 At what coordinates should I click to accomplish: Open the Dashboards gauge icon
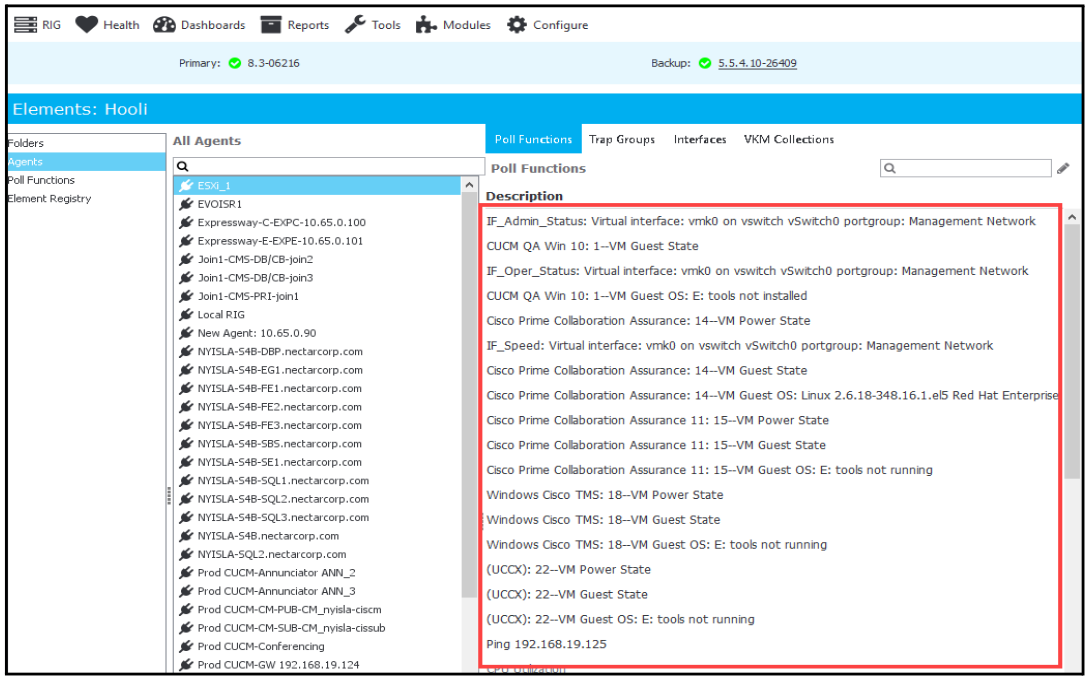pyautogui.click(x=165, y=25)
